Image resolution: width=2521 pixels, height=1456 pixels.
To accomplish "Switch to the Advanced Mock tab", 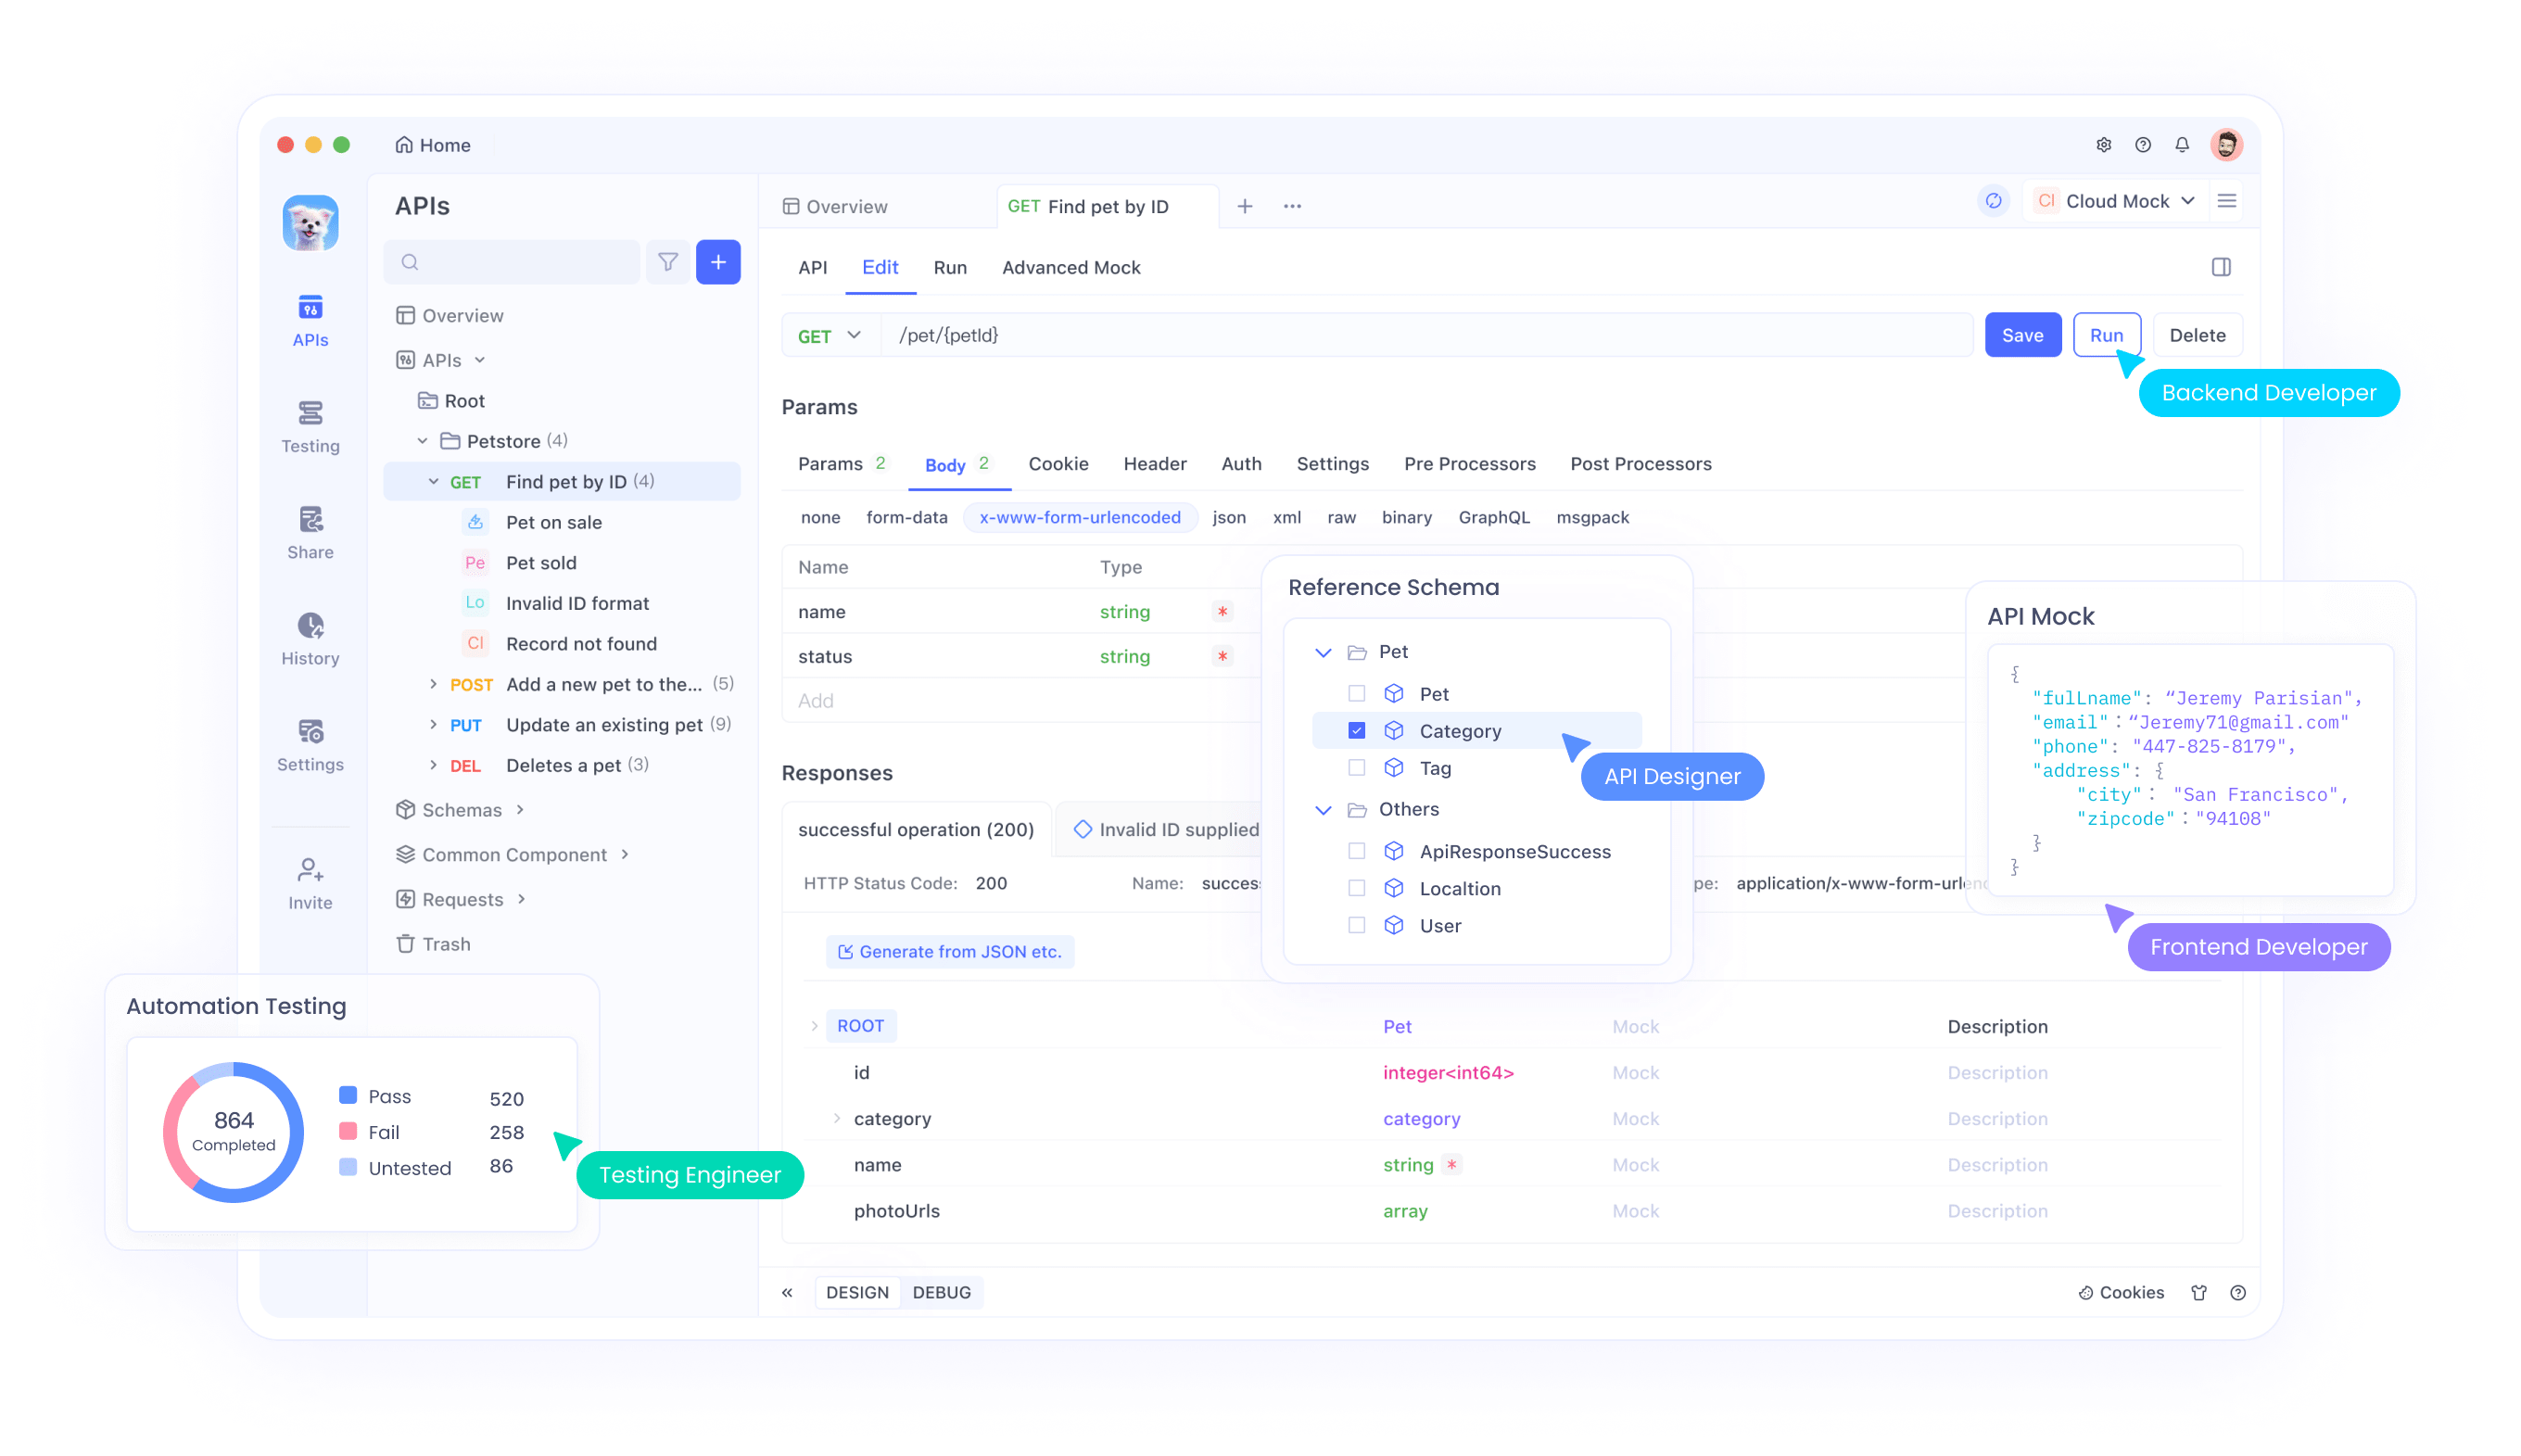I will click(x=1070, y=267).
